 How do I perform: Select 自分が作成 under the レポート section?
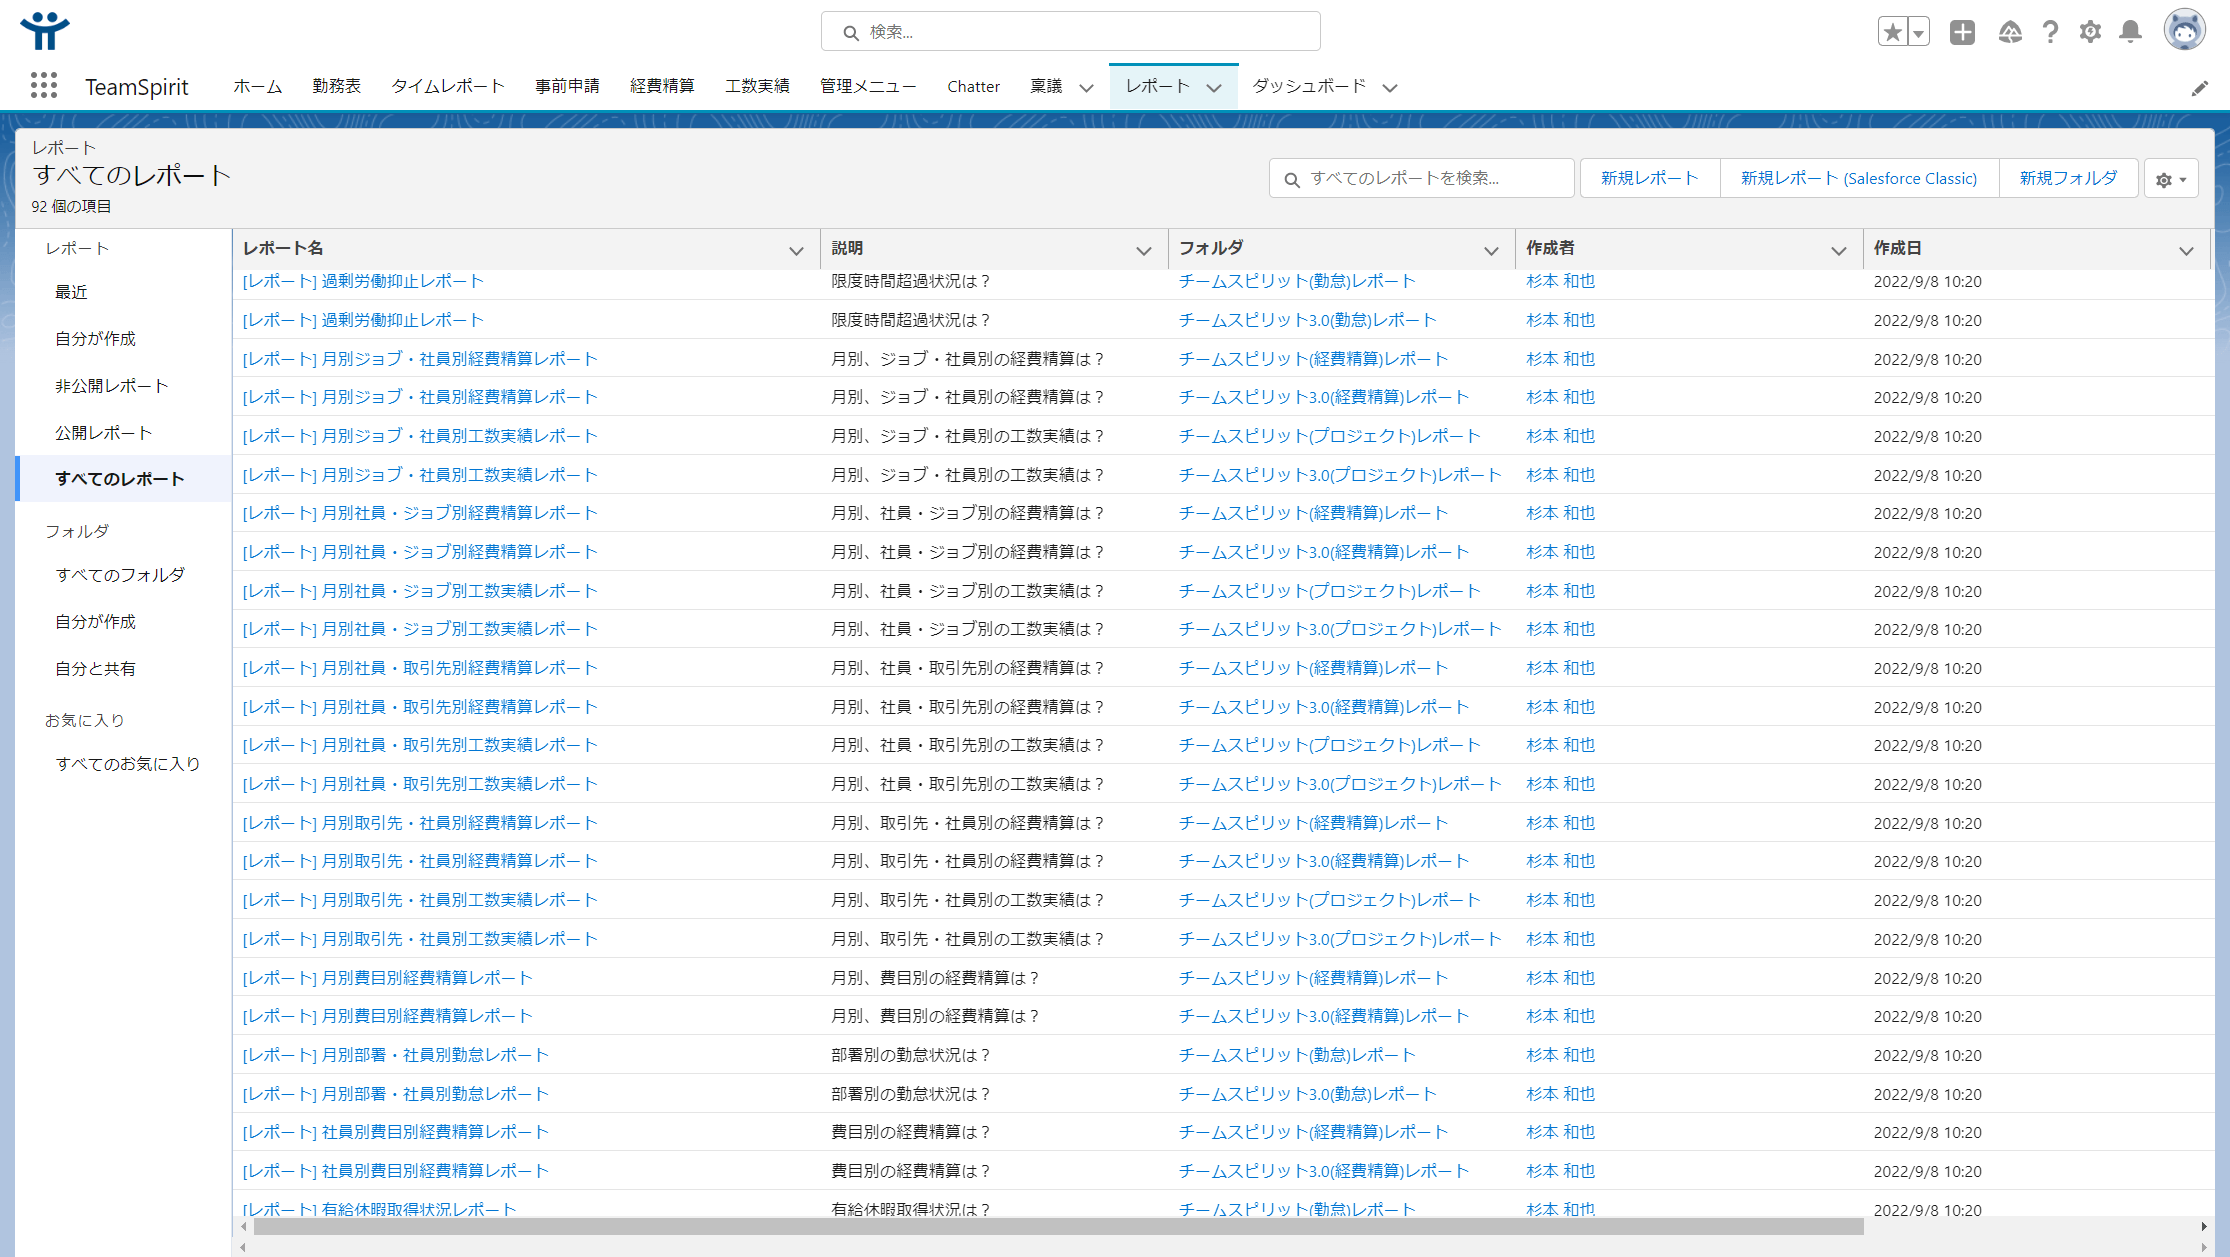95,339
